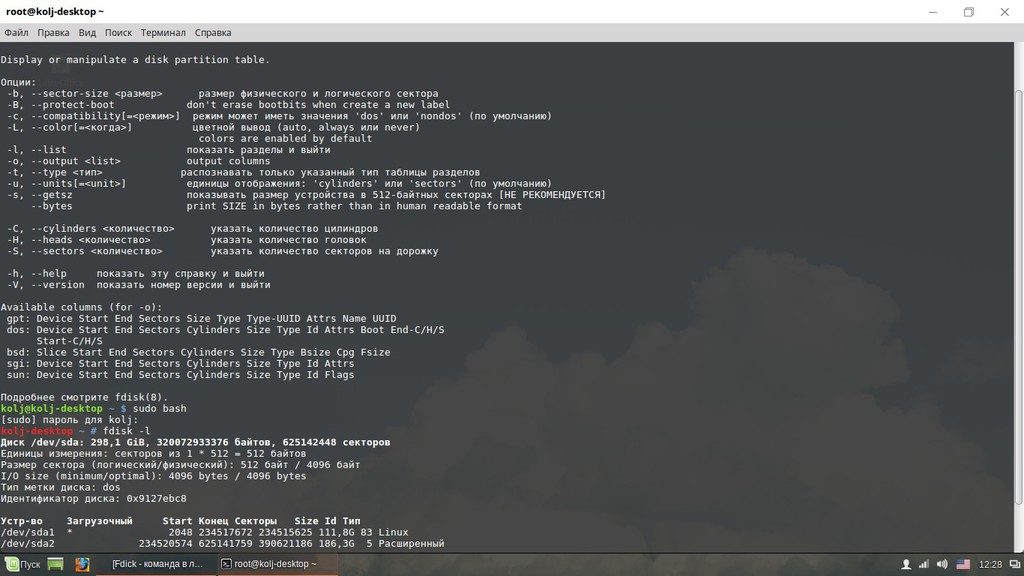Restore down the terminal window
Image resolution: width=1024 pixels, height=576 pixels.
pos(968,12)
